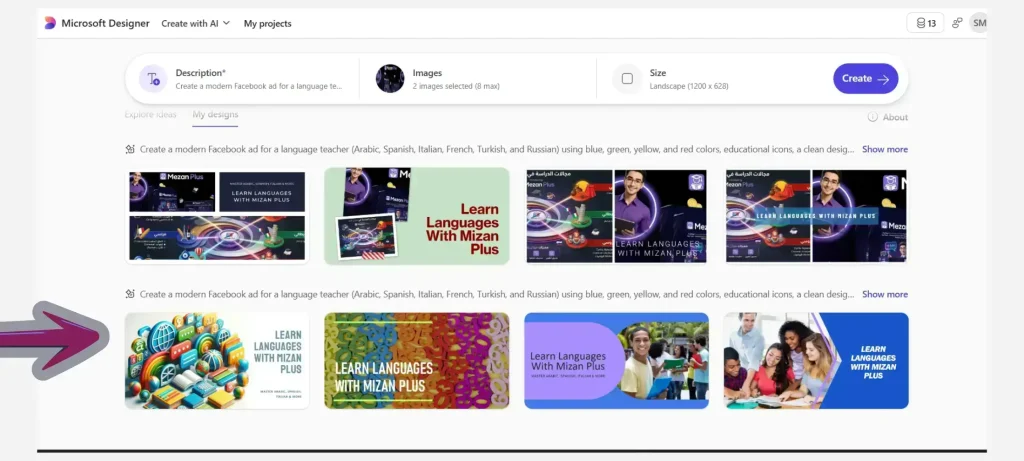Open the third design in the first row
Image resolution: width=1024 pixels, height=461 pixels.
[x=616, y=216]
